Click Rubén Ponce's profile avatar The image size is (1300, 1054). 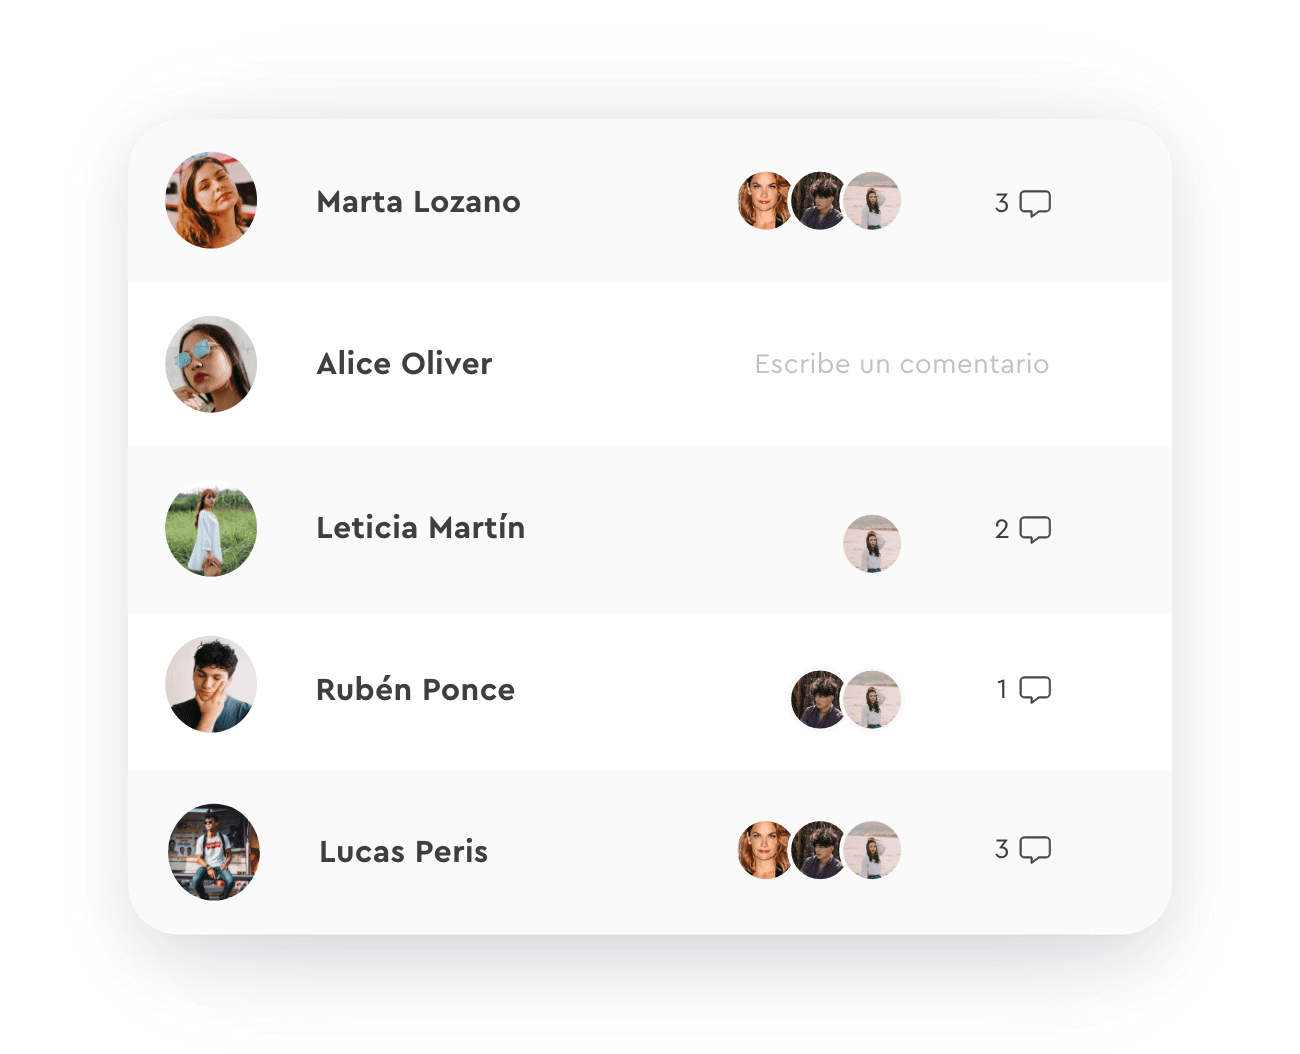tap(211, 685)
